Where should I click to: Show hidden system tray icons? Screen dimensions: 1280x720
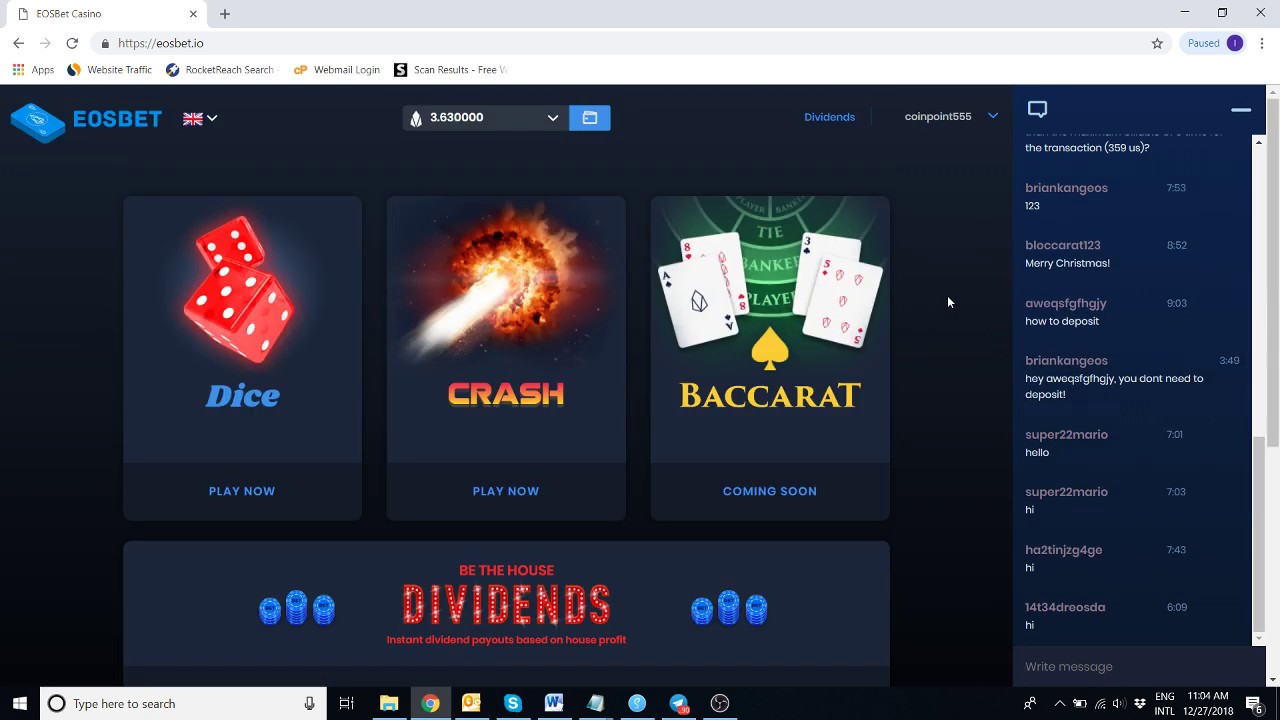click(x=1059, y=704)
